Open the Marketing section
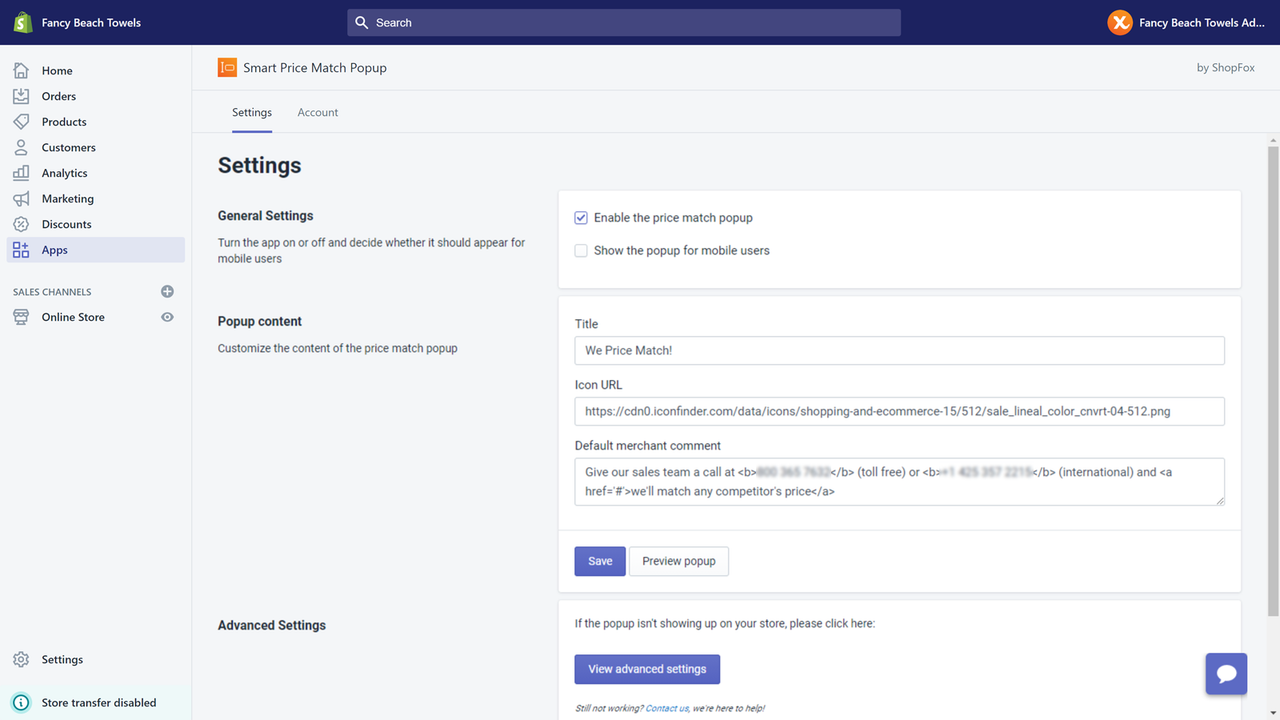1280x720 pixels. click(67, 198)
